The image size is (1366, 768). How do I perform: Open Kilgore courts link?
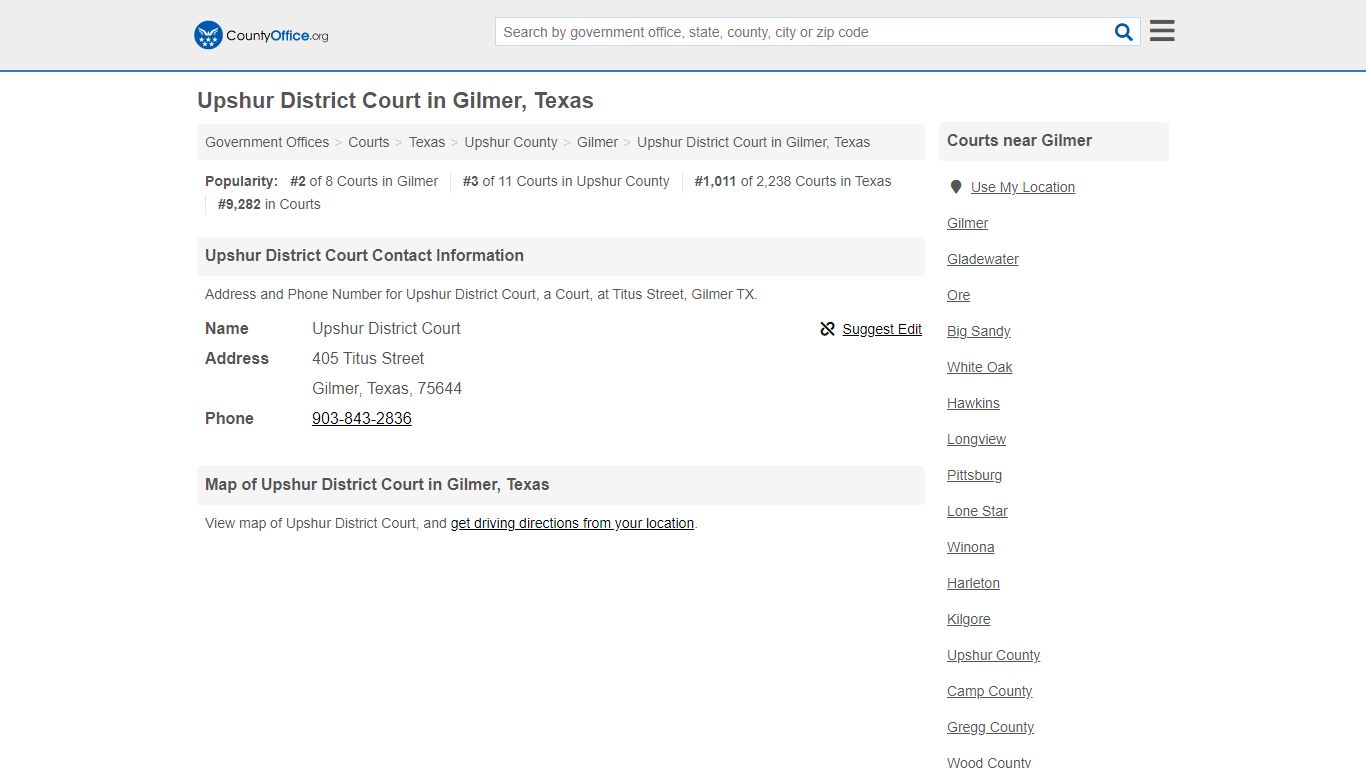969,619
